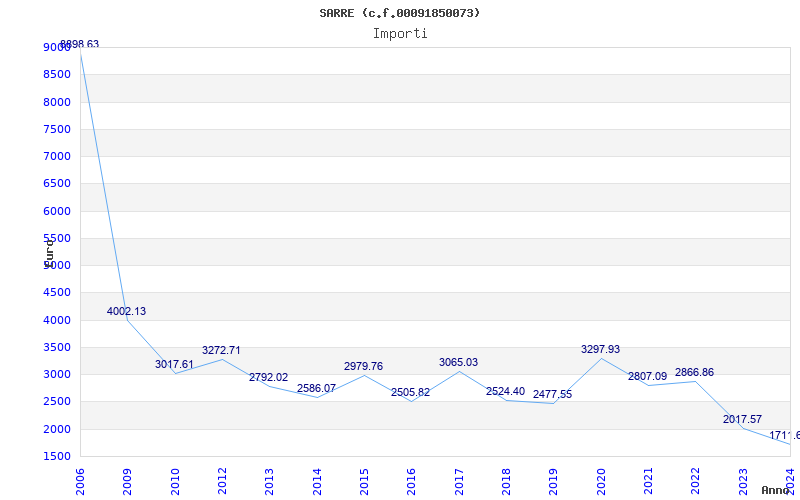
Task: Click the Euro vertical axis title
Action: [x=48, y=251]
